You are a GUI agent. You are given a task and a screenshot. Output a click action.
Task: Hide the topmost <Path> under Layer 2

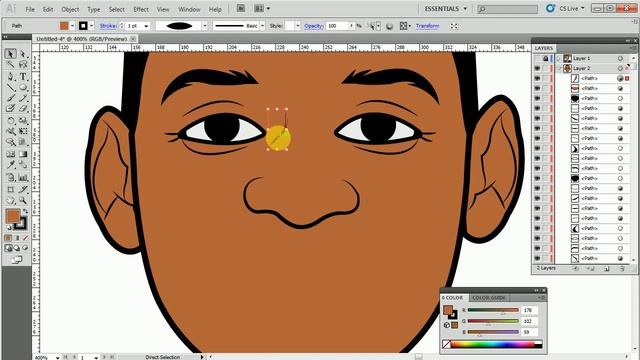point(537,78)
